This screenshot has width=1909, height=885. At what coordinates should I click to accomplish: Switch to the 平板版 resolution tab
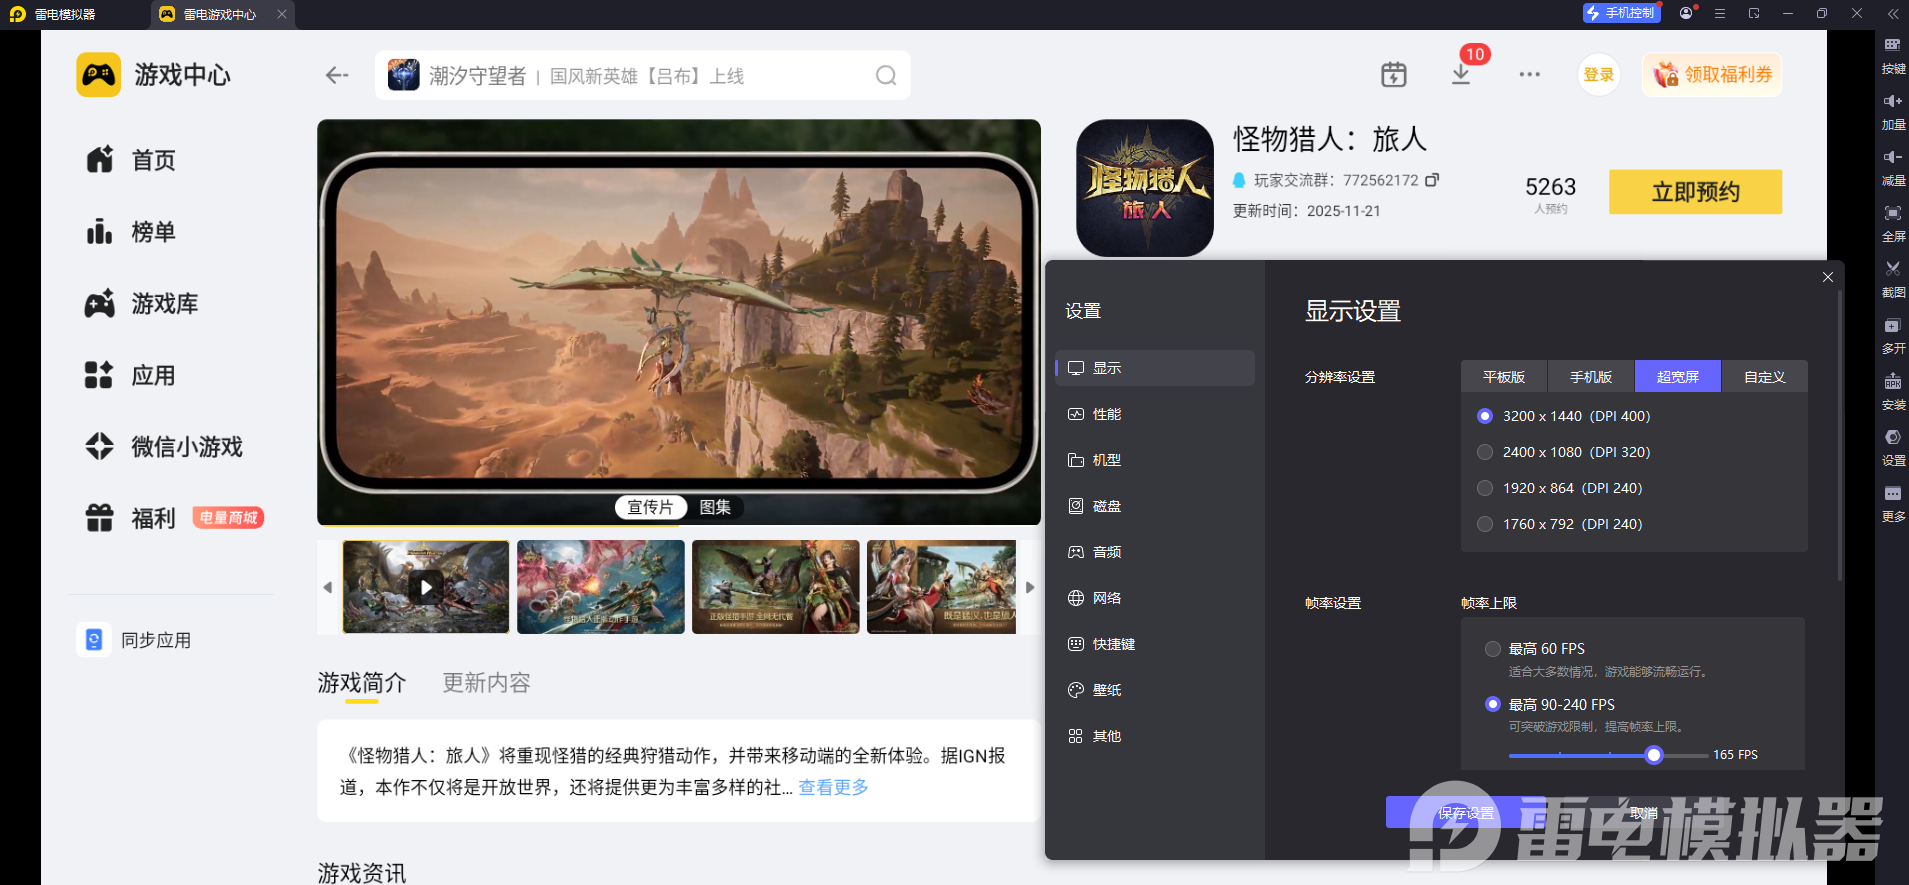pos(1503,377)
